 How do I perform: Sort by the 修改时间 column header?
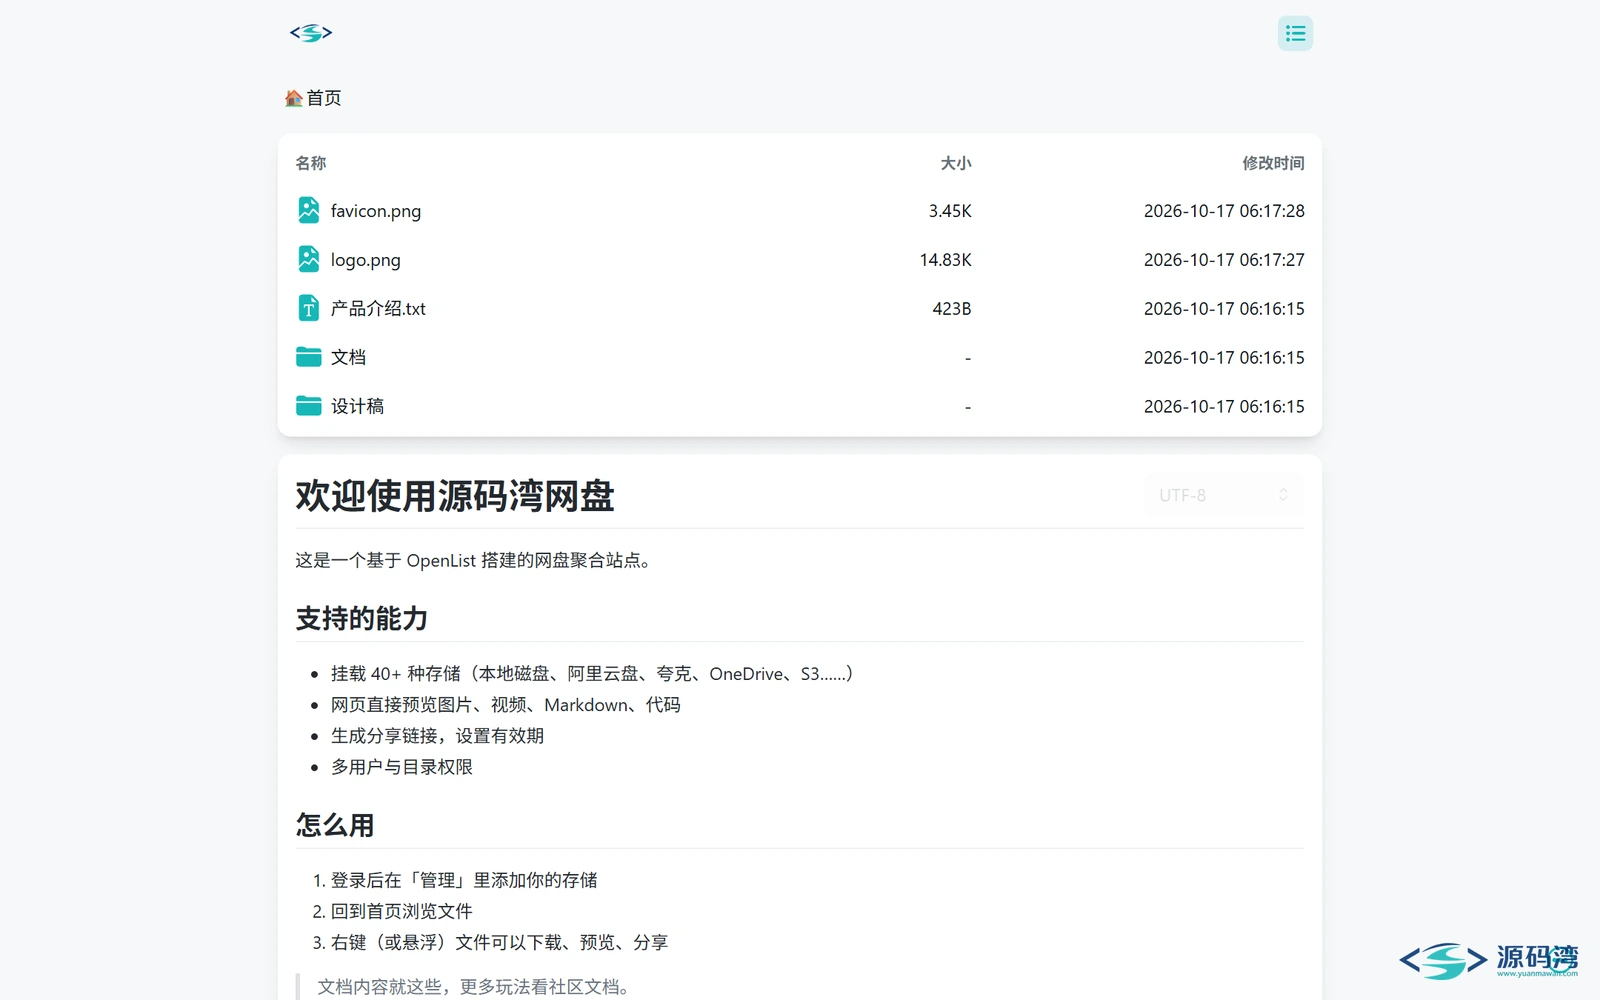(x=1273, y=163)
